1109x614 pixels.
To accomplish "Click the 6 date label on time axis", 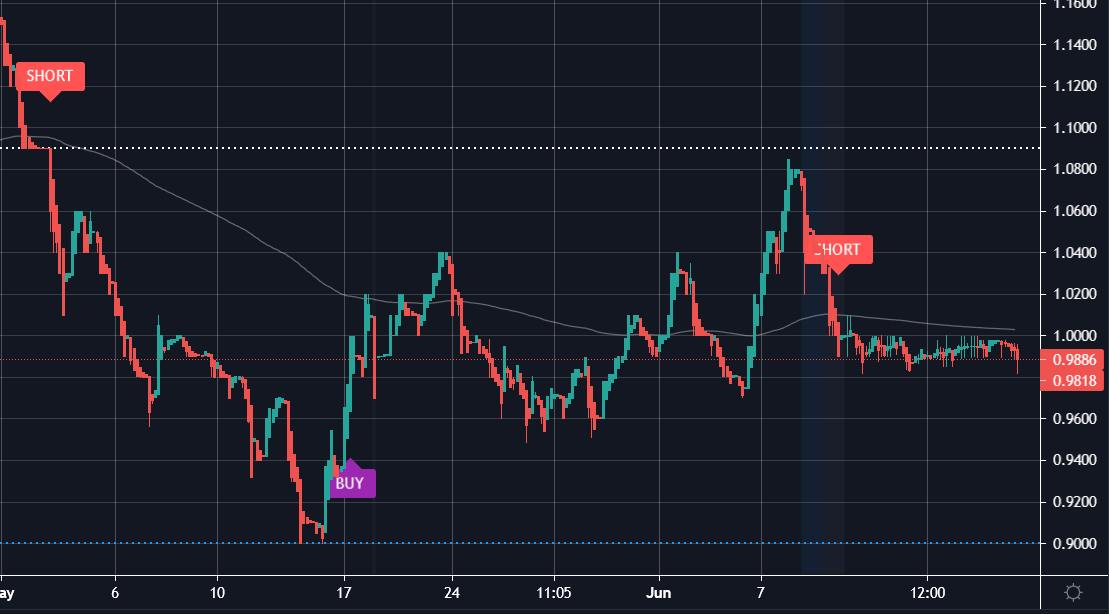I will pos(115,591).
